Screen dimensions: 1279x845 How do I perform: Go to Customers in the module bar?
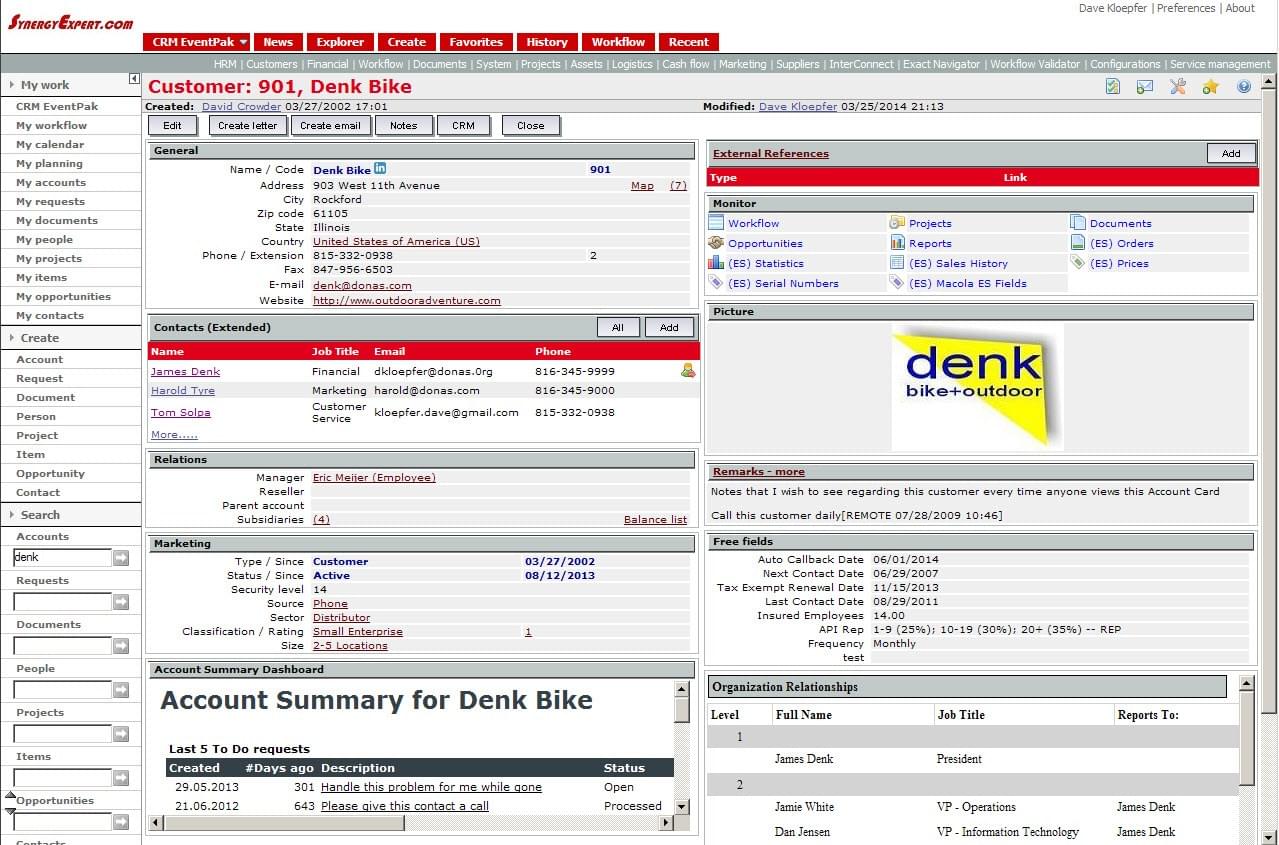tap(272, 64)
